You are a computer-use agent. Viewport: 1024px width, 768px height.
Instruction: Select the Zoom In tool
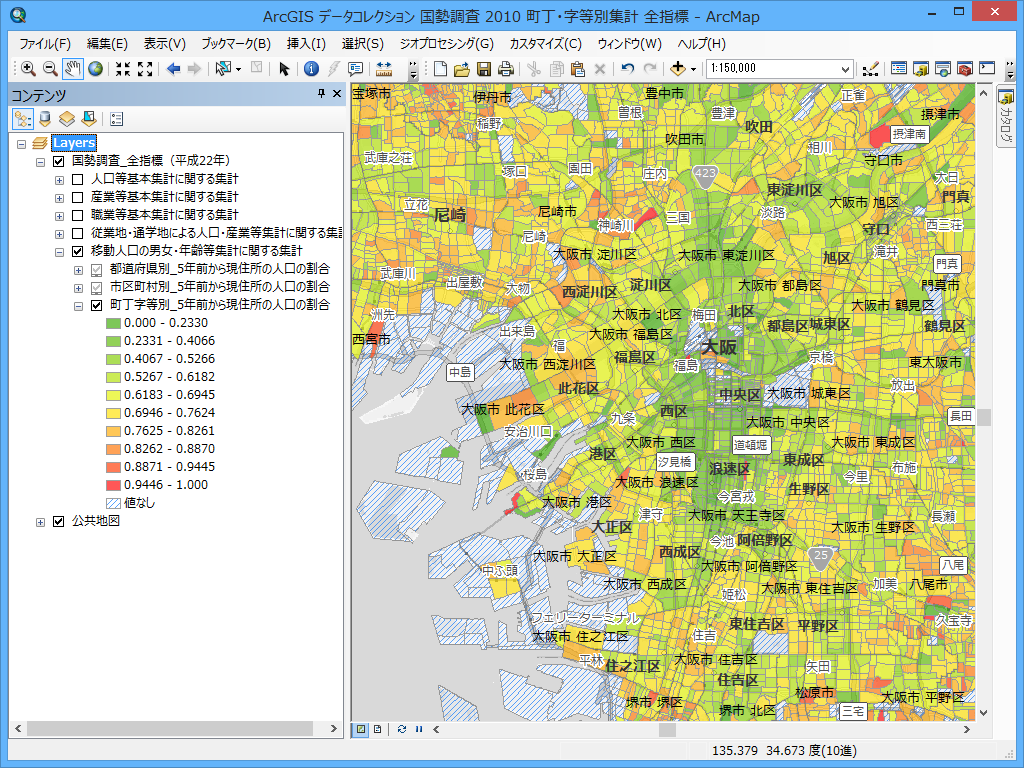(x=28, y=69)
